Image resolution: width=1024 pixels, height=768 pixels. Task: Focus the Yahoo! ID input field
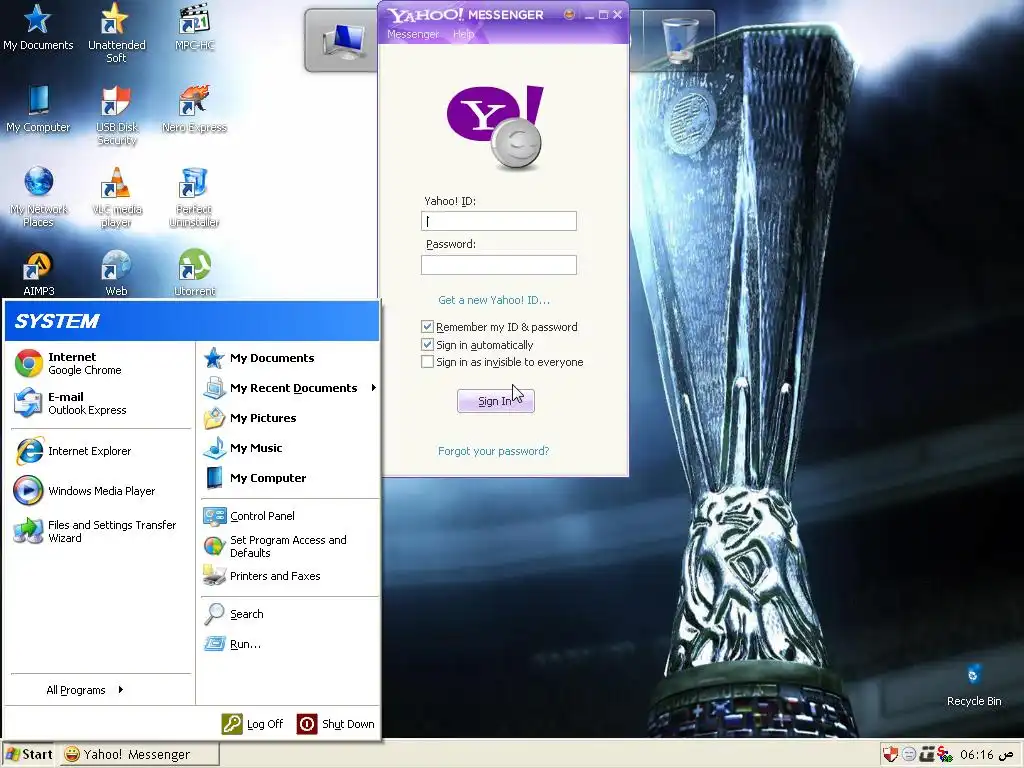[499, 221]
